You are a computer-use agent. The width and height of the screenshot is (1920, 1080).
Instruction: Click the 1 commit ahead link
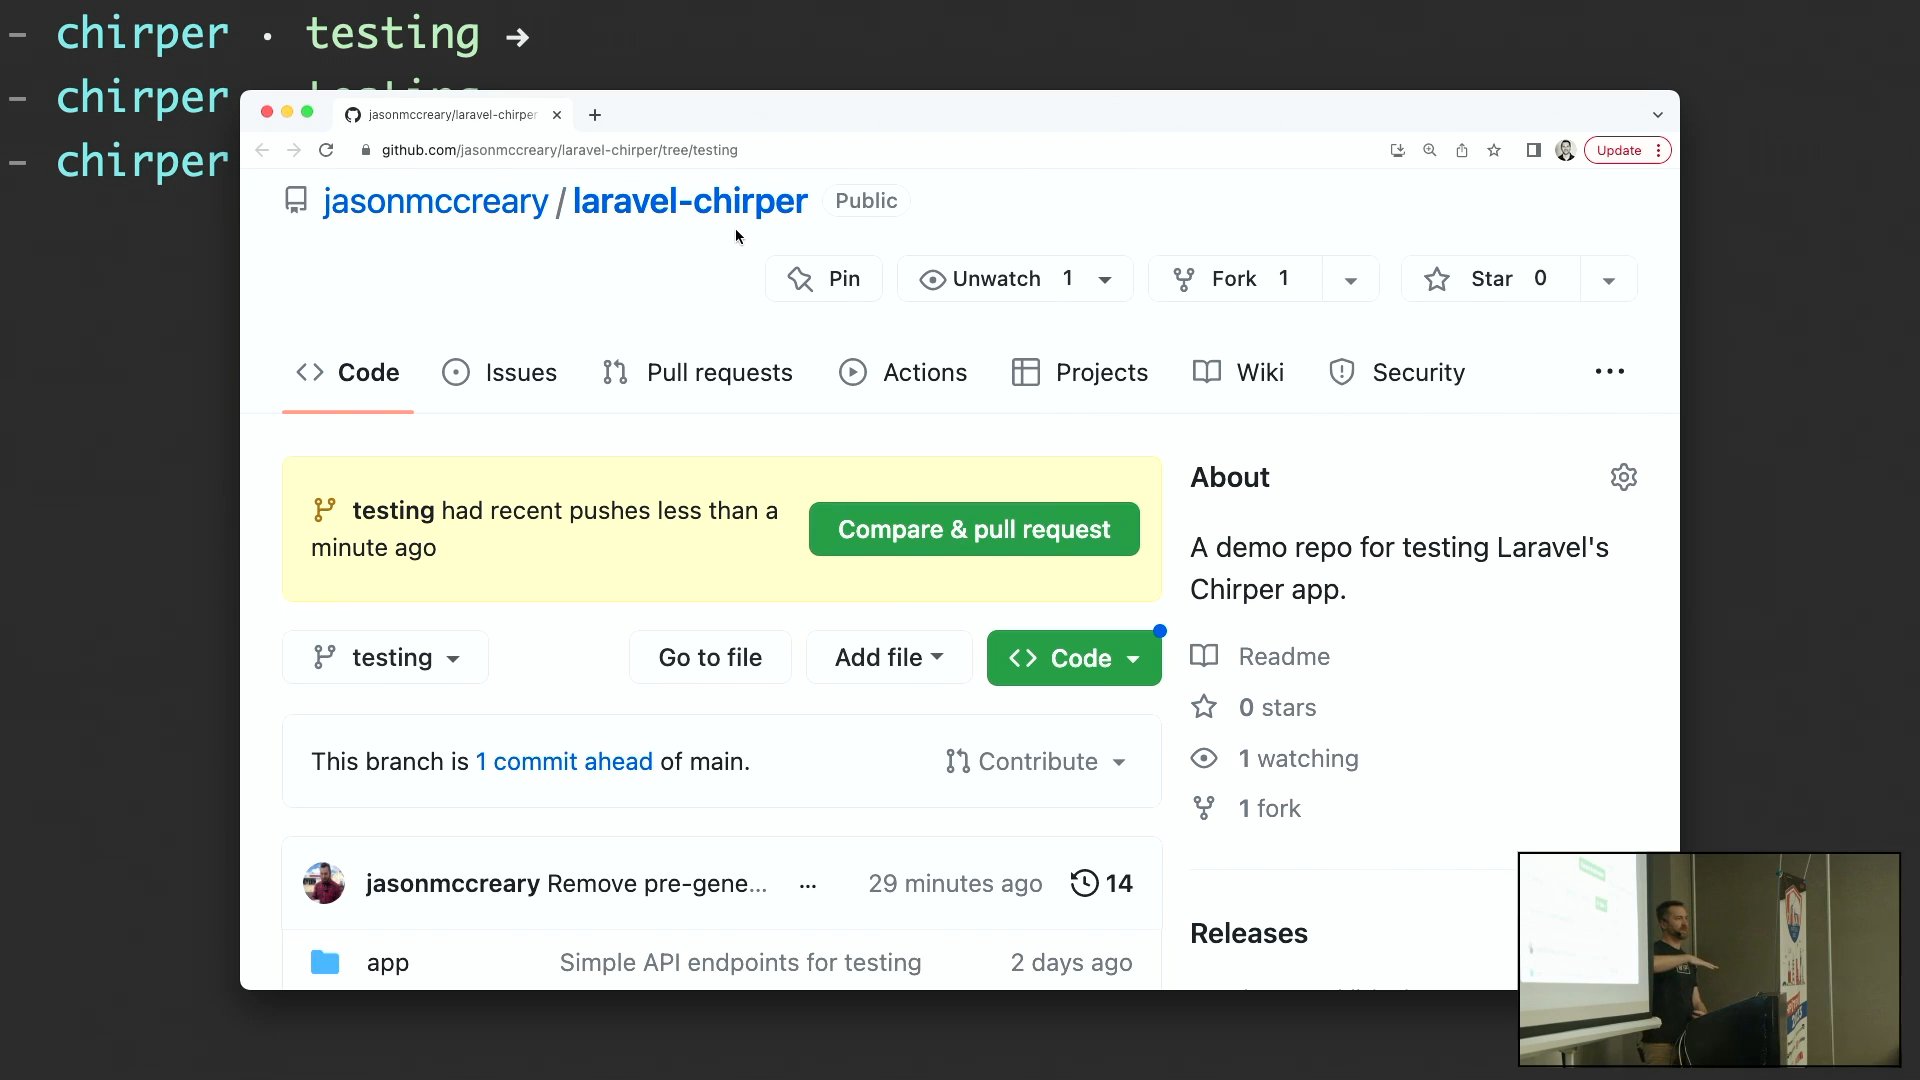pyautogui.click(x=564, y=761)
